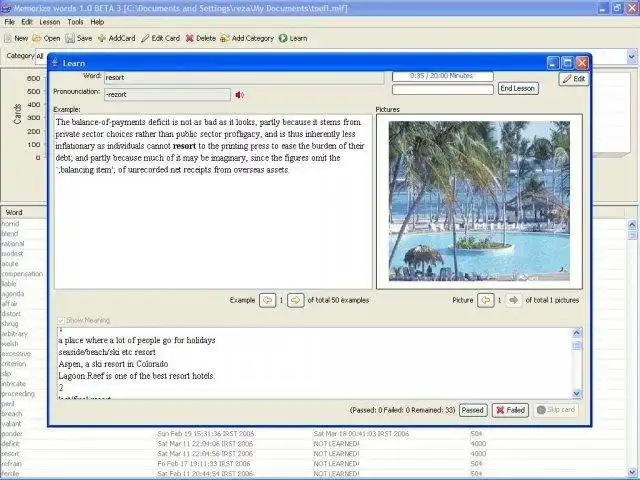The image size is (640, 480).
Task: Select the 'refrain' row in the word list
Action: (312, 464)
